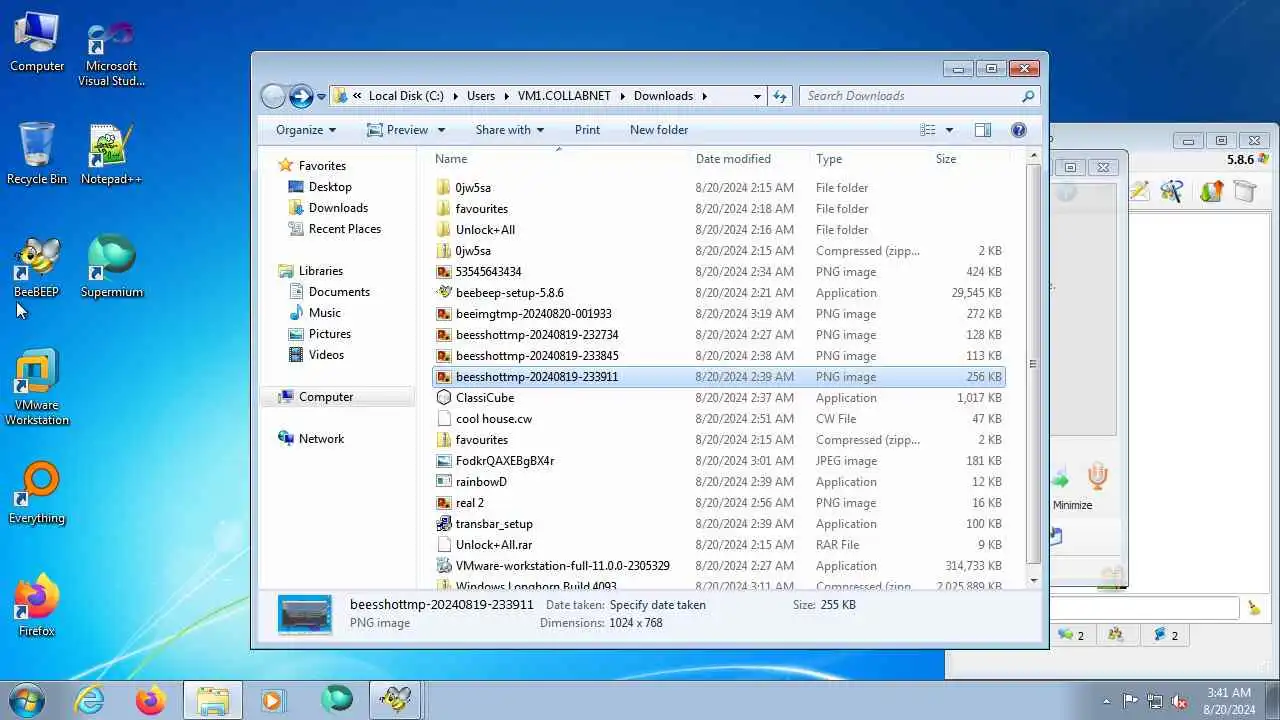Open the Preview dropdown arrow
Screen dimensions: 1280x720
(441, 130)
